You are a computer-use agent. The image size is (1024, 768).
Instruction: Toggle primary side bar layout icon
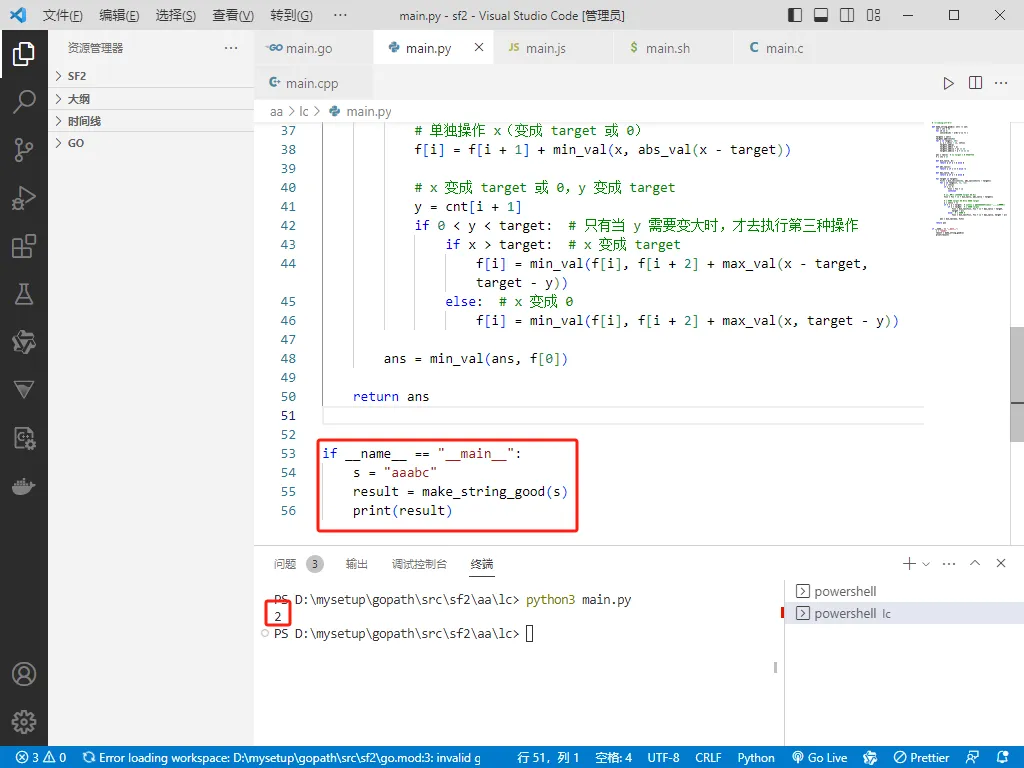[795, 15]
